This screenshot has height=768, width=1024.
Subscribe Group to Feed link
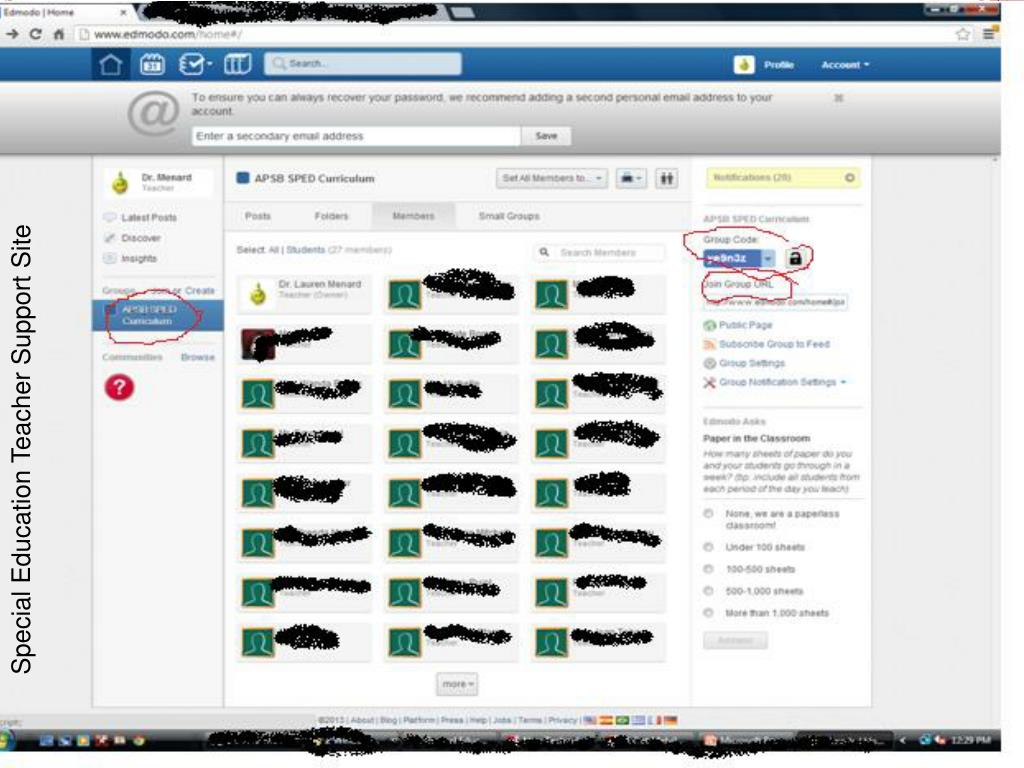pyautogui.click(x=767, y=344)
